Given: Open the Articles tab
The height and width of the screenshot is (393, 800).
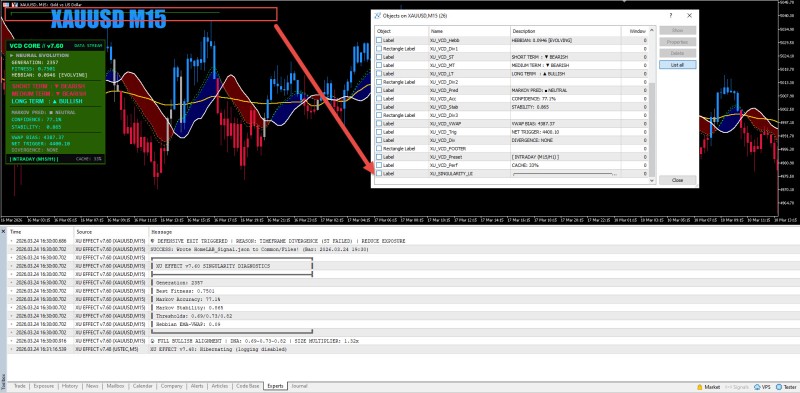Looking at the screenshot, I should (219, 386).
